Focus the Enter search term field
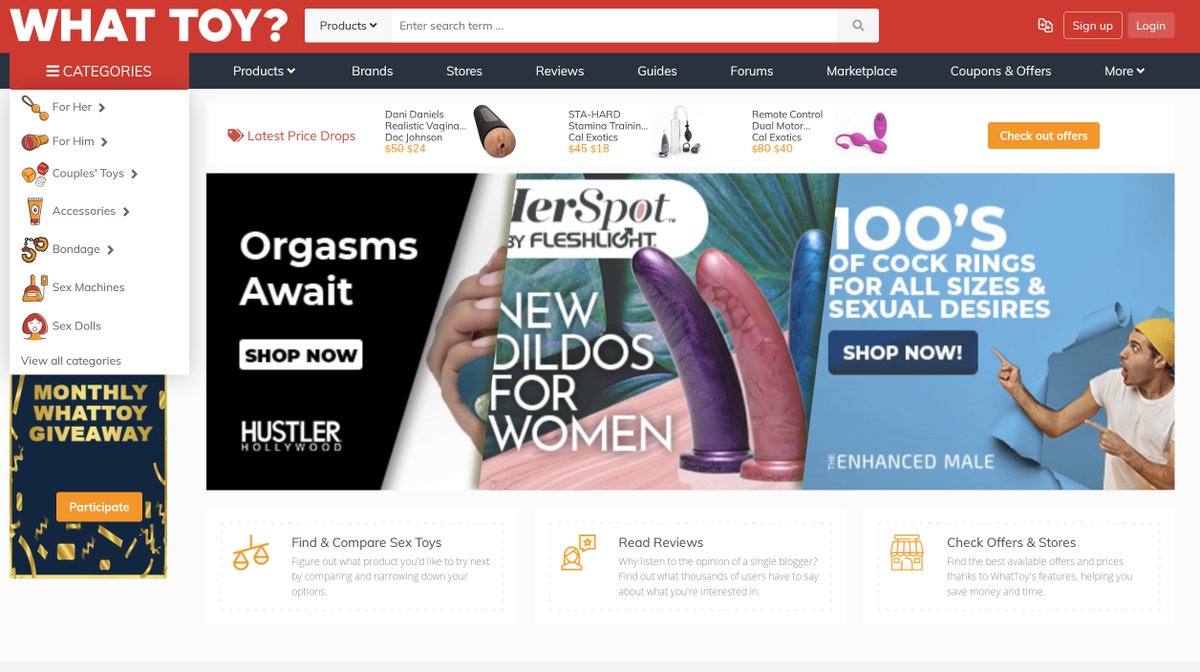Viewport: 1200px width, 672px height. pos(614,26)
